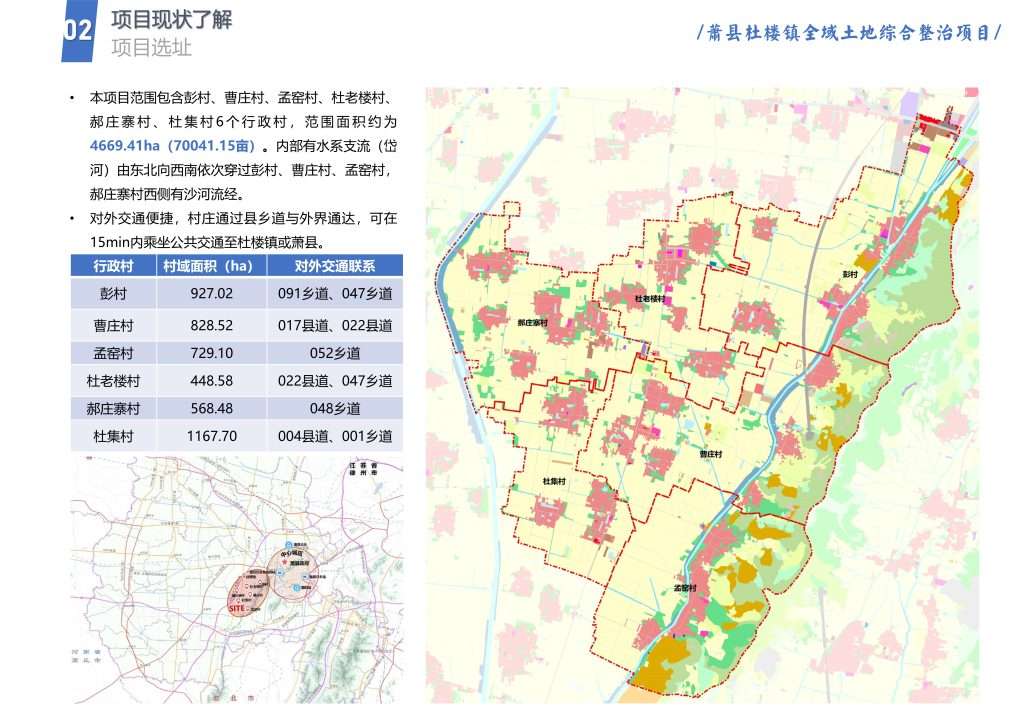The width and height of the screenshot is (1024, 724).
Task: Click the 杜老楼村 label on the large map
Action: click(x=649, y=299)
